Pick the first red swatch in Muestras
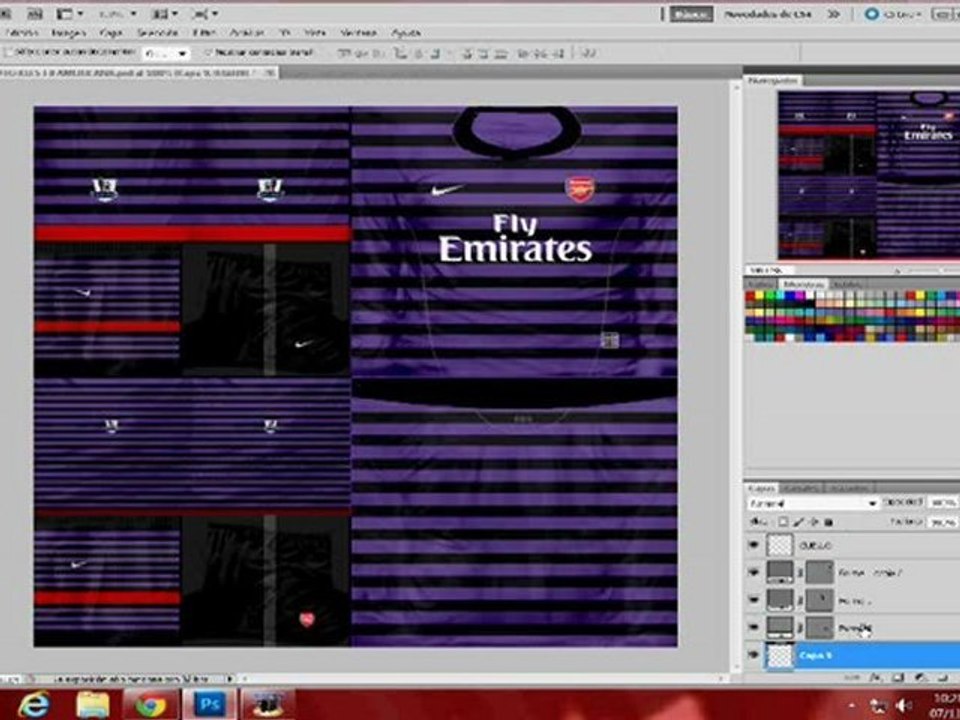This screenshot has height=720, width=960. click(x=751, y=296)
